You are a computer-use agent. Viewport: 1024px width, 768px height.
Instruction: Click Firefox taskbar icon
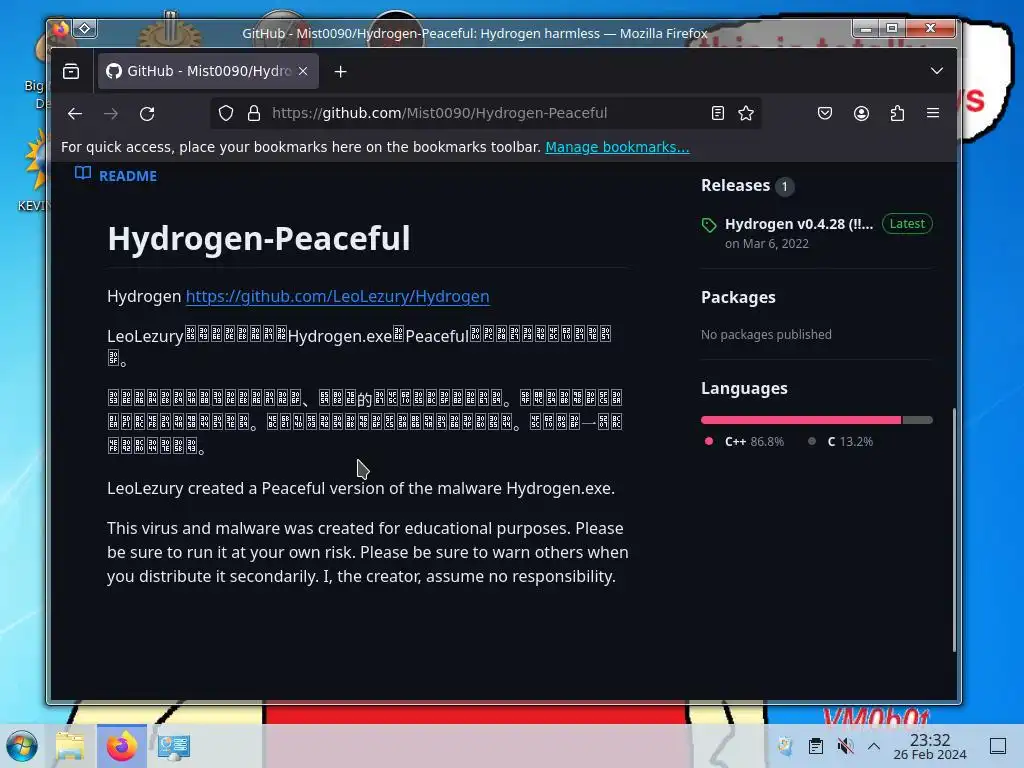click(x=121, y=746)
